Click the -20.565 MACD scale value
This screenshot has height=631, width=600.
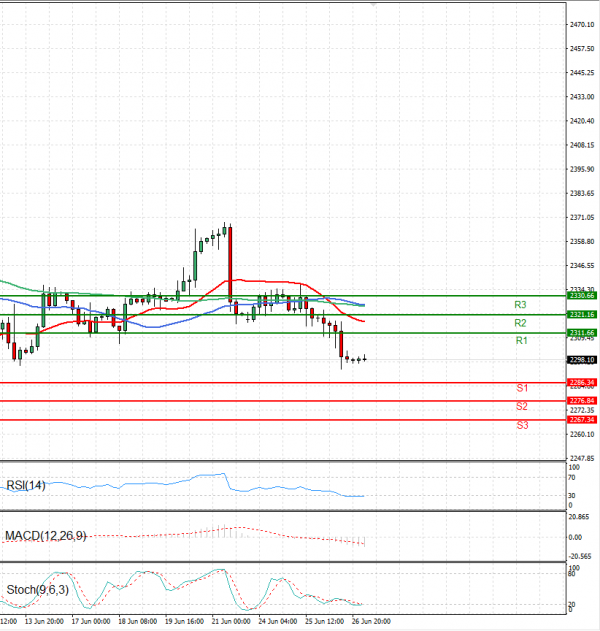(580, 557)
